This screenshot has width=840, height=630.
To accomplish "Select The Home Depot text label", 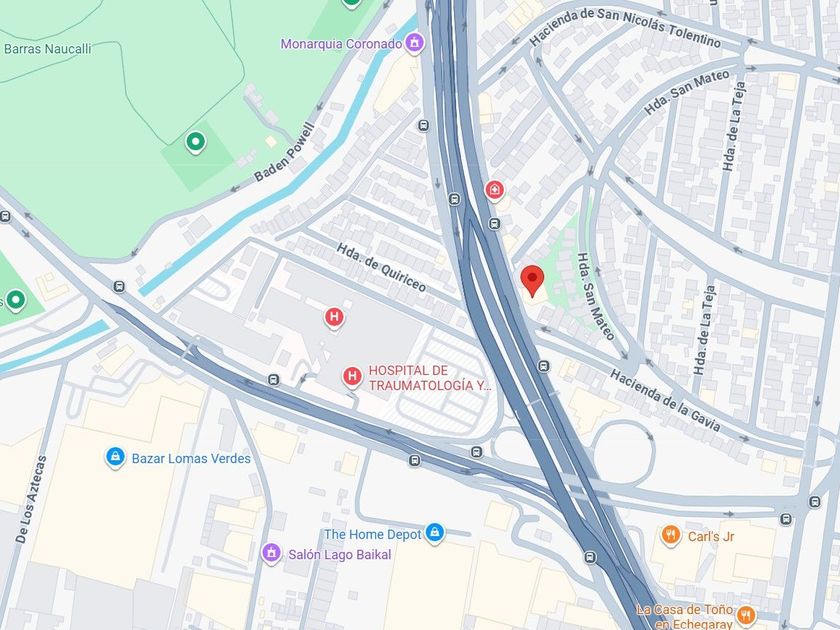I will 373,534.
